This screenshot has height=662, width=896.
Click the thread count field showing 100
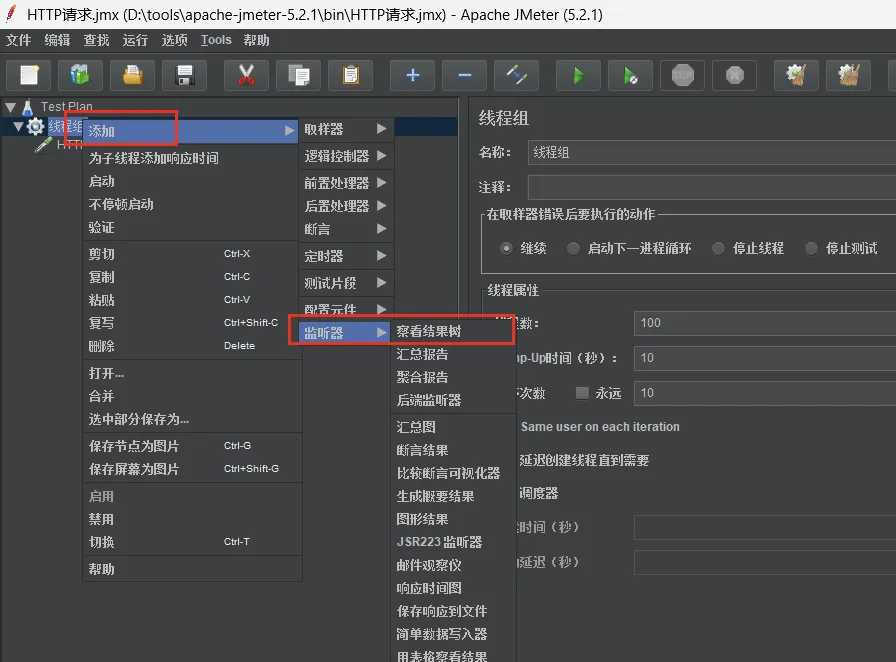point(765,323)
